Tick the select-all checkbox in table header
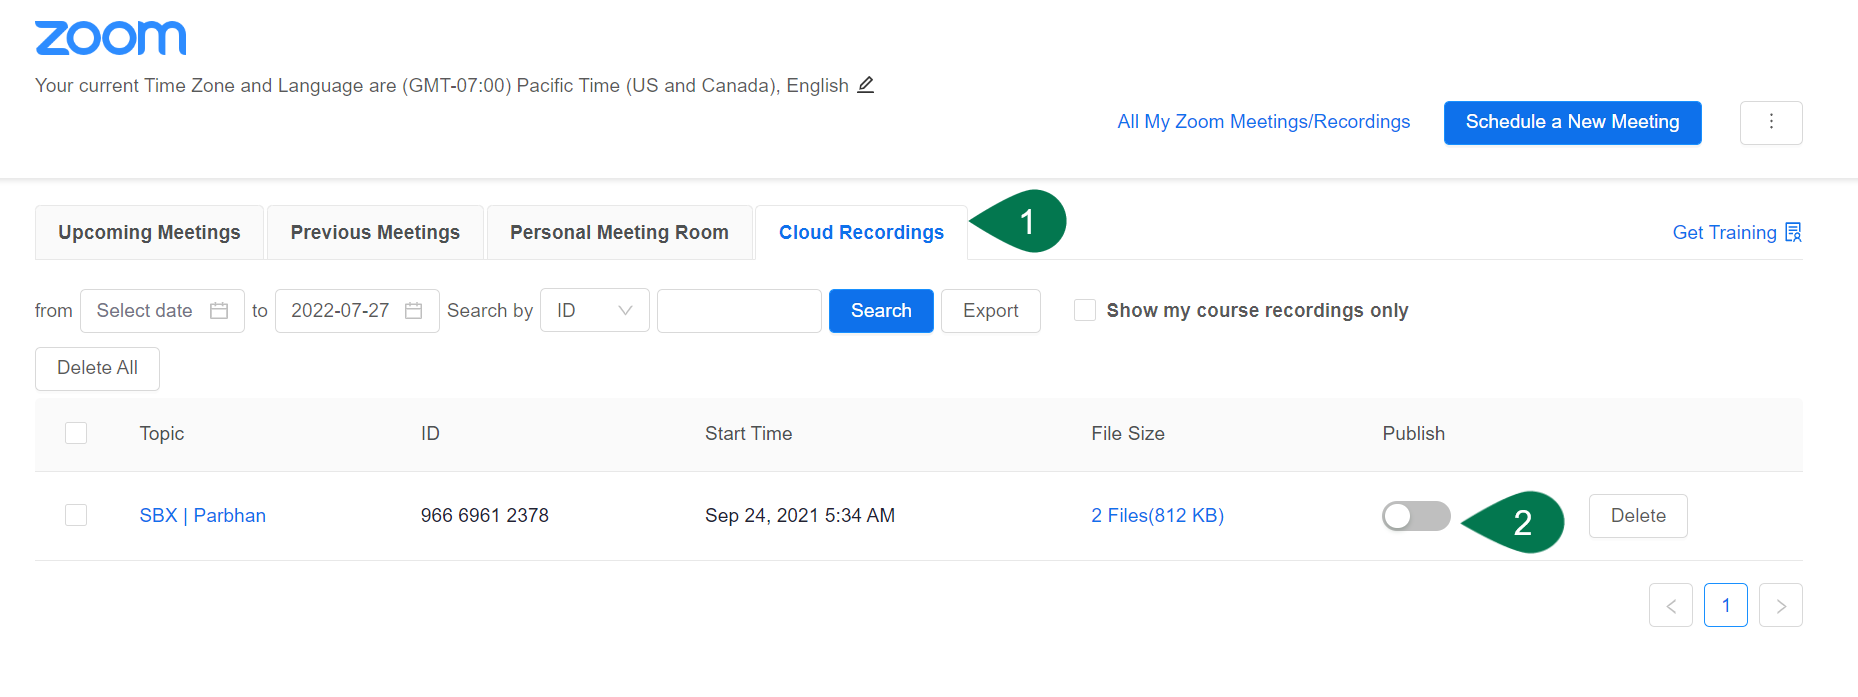This screenshot has height=697, width=1858. pos(76,433)
